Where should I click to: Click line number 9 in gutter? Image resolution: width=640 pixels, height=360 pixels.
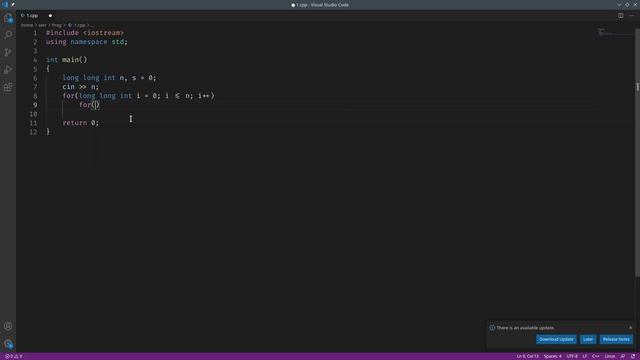[x=35, y=105]
